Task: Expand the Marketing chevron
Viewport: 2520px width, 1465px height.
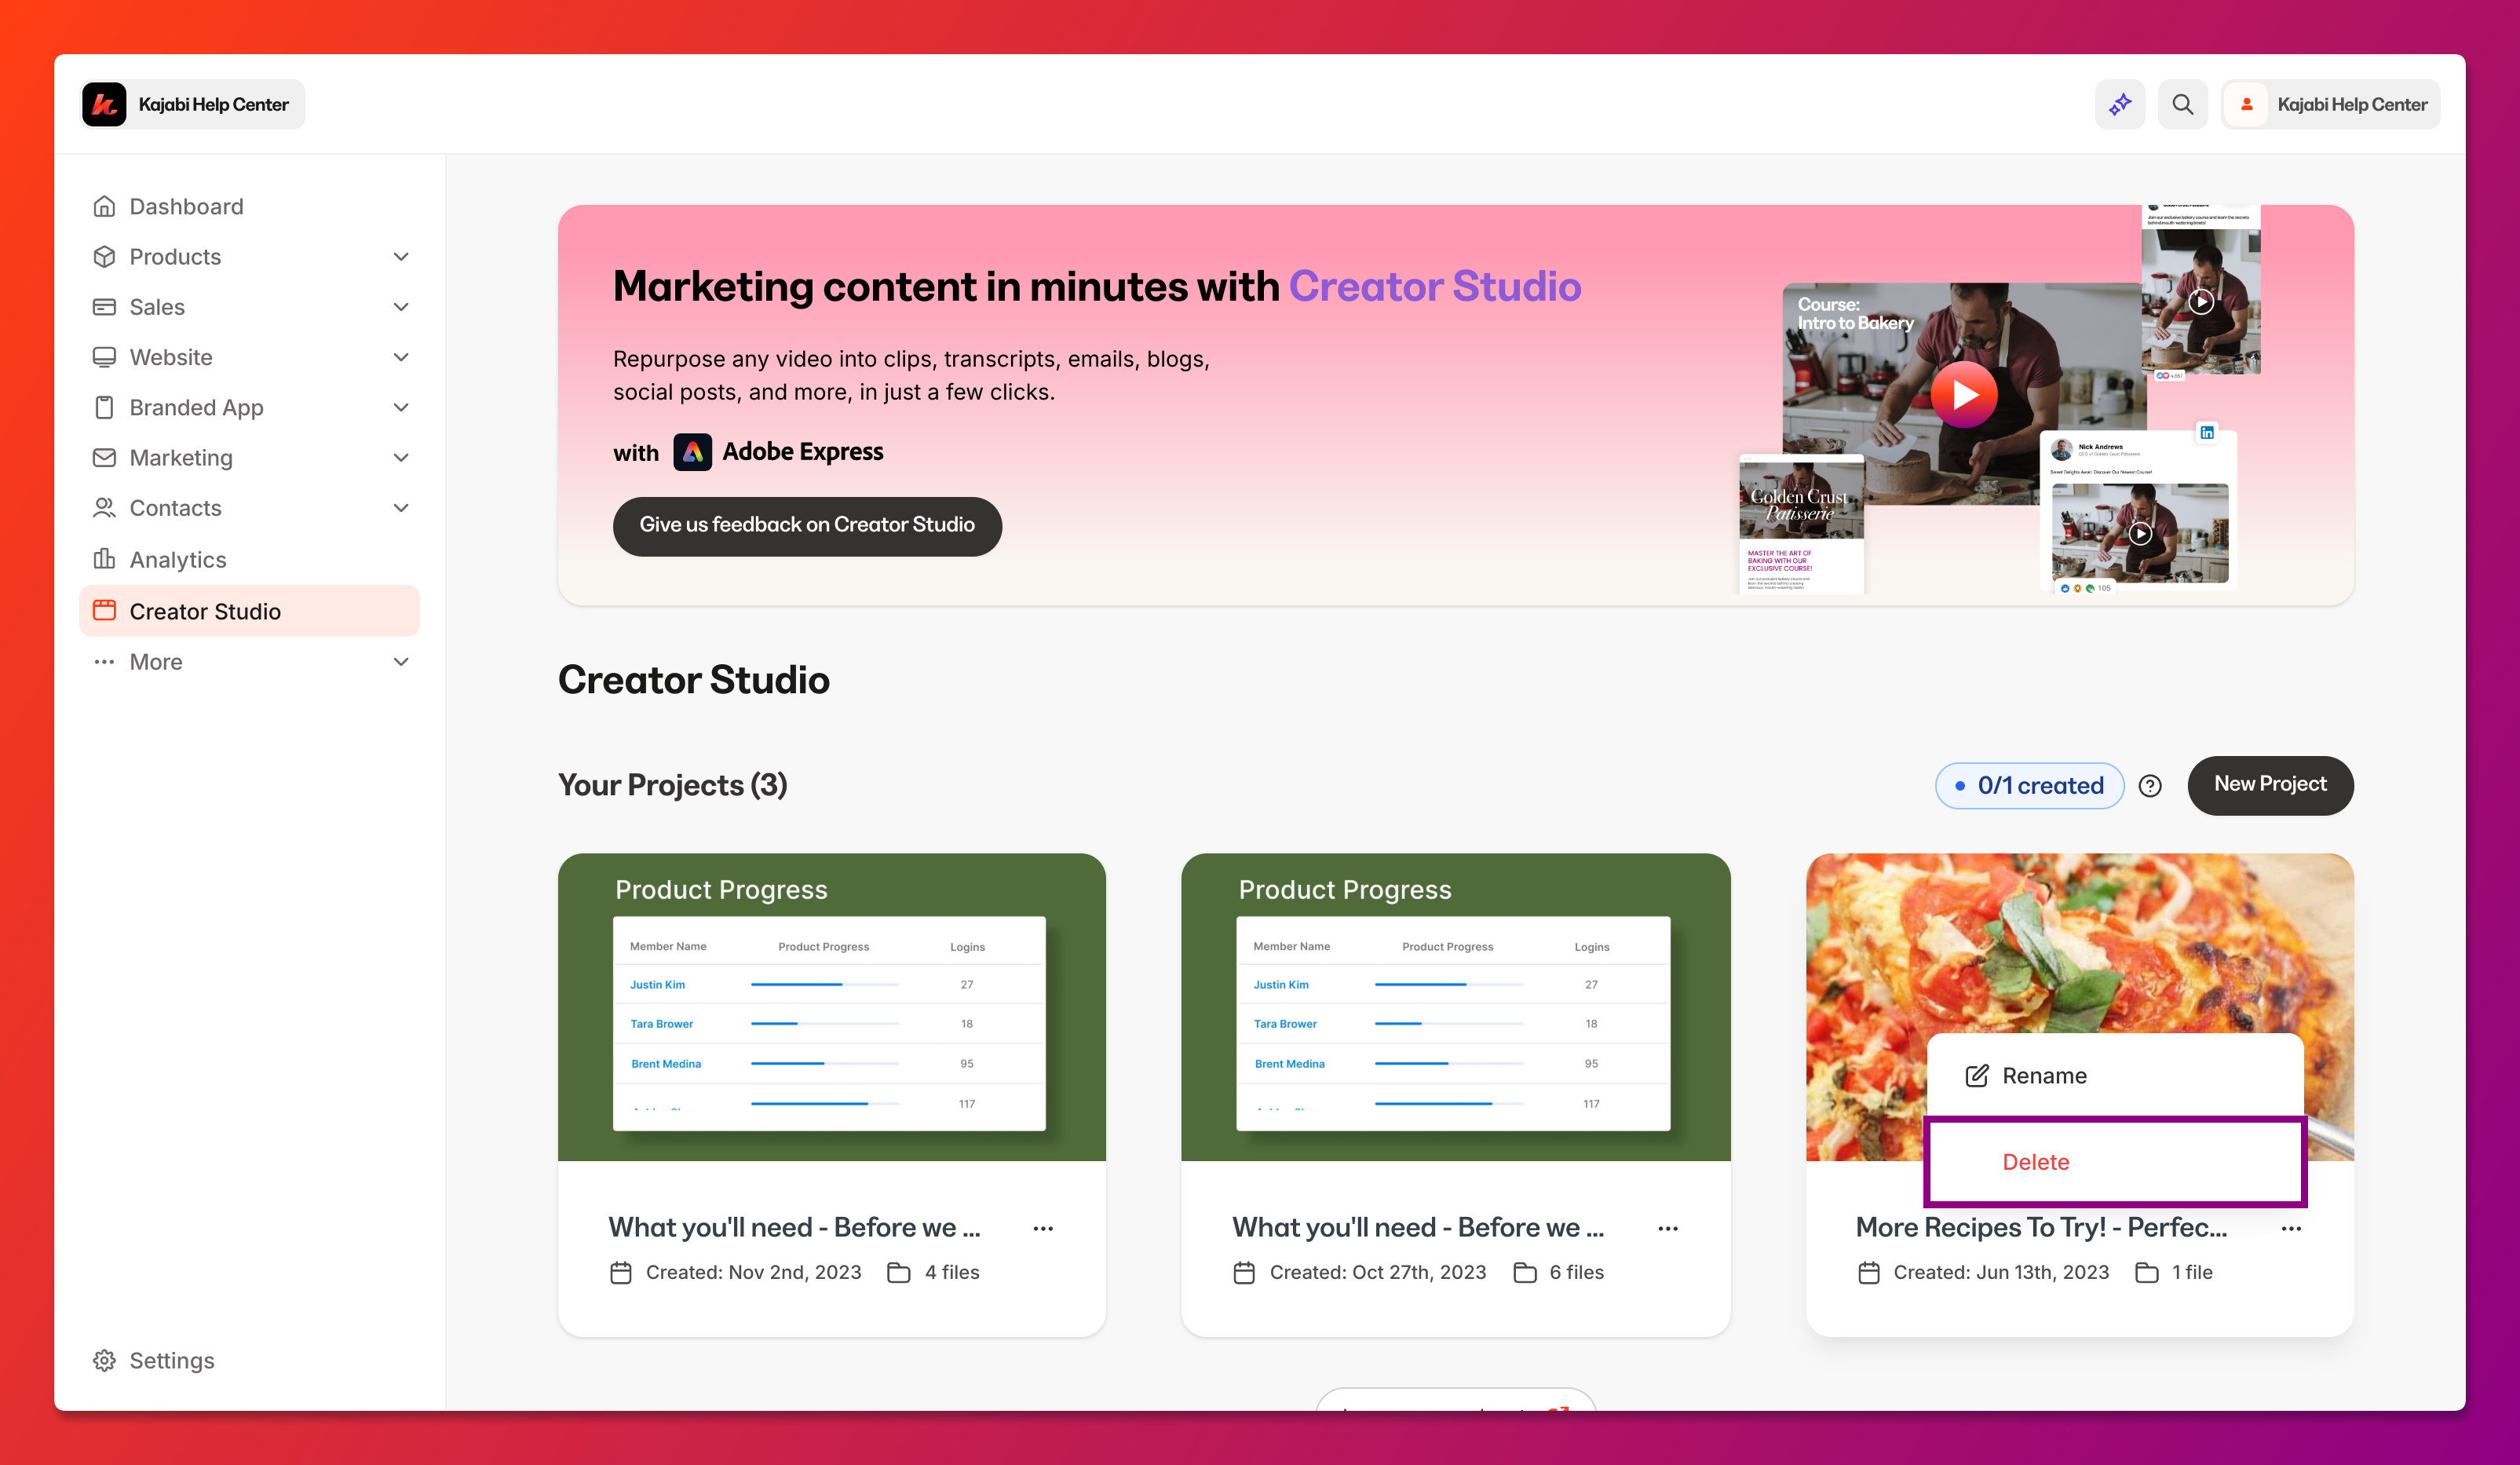Action: click(x=401, y=458)
